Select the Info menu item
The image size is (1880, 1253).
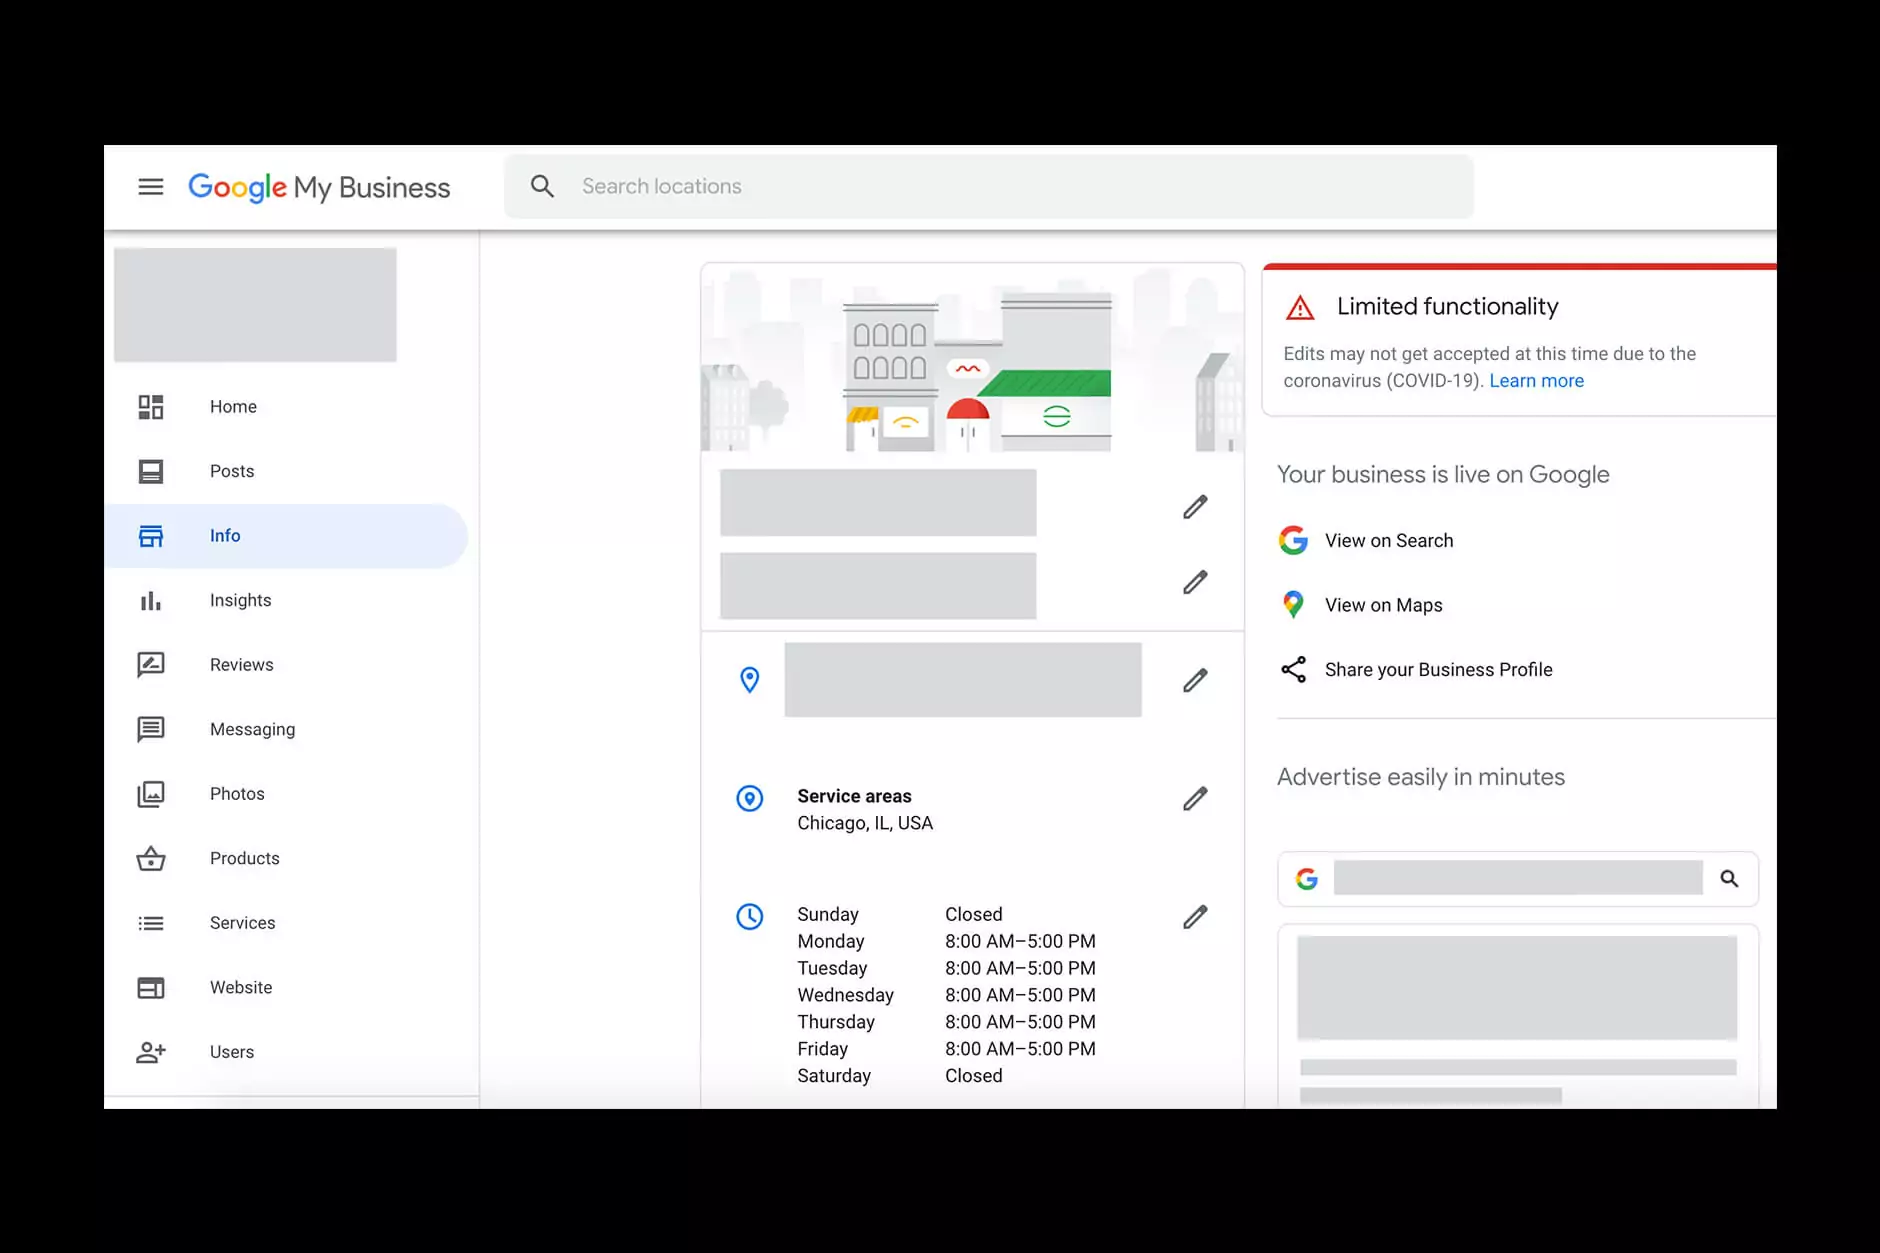coord(225,536)
